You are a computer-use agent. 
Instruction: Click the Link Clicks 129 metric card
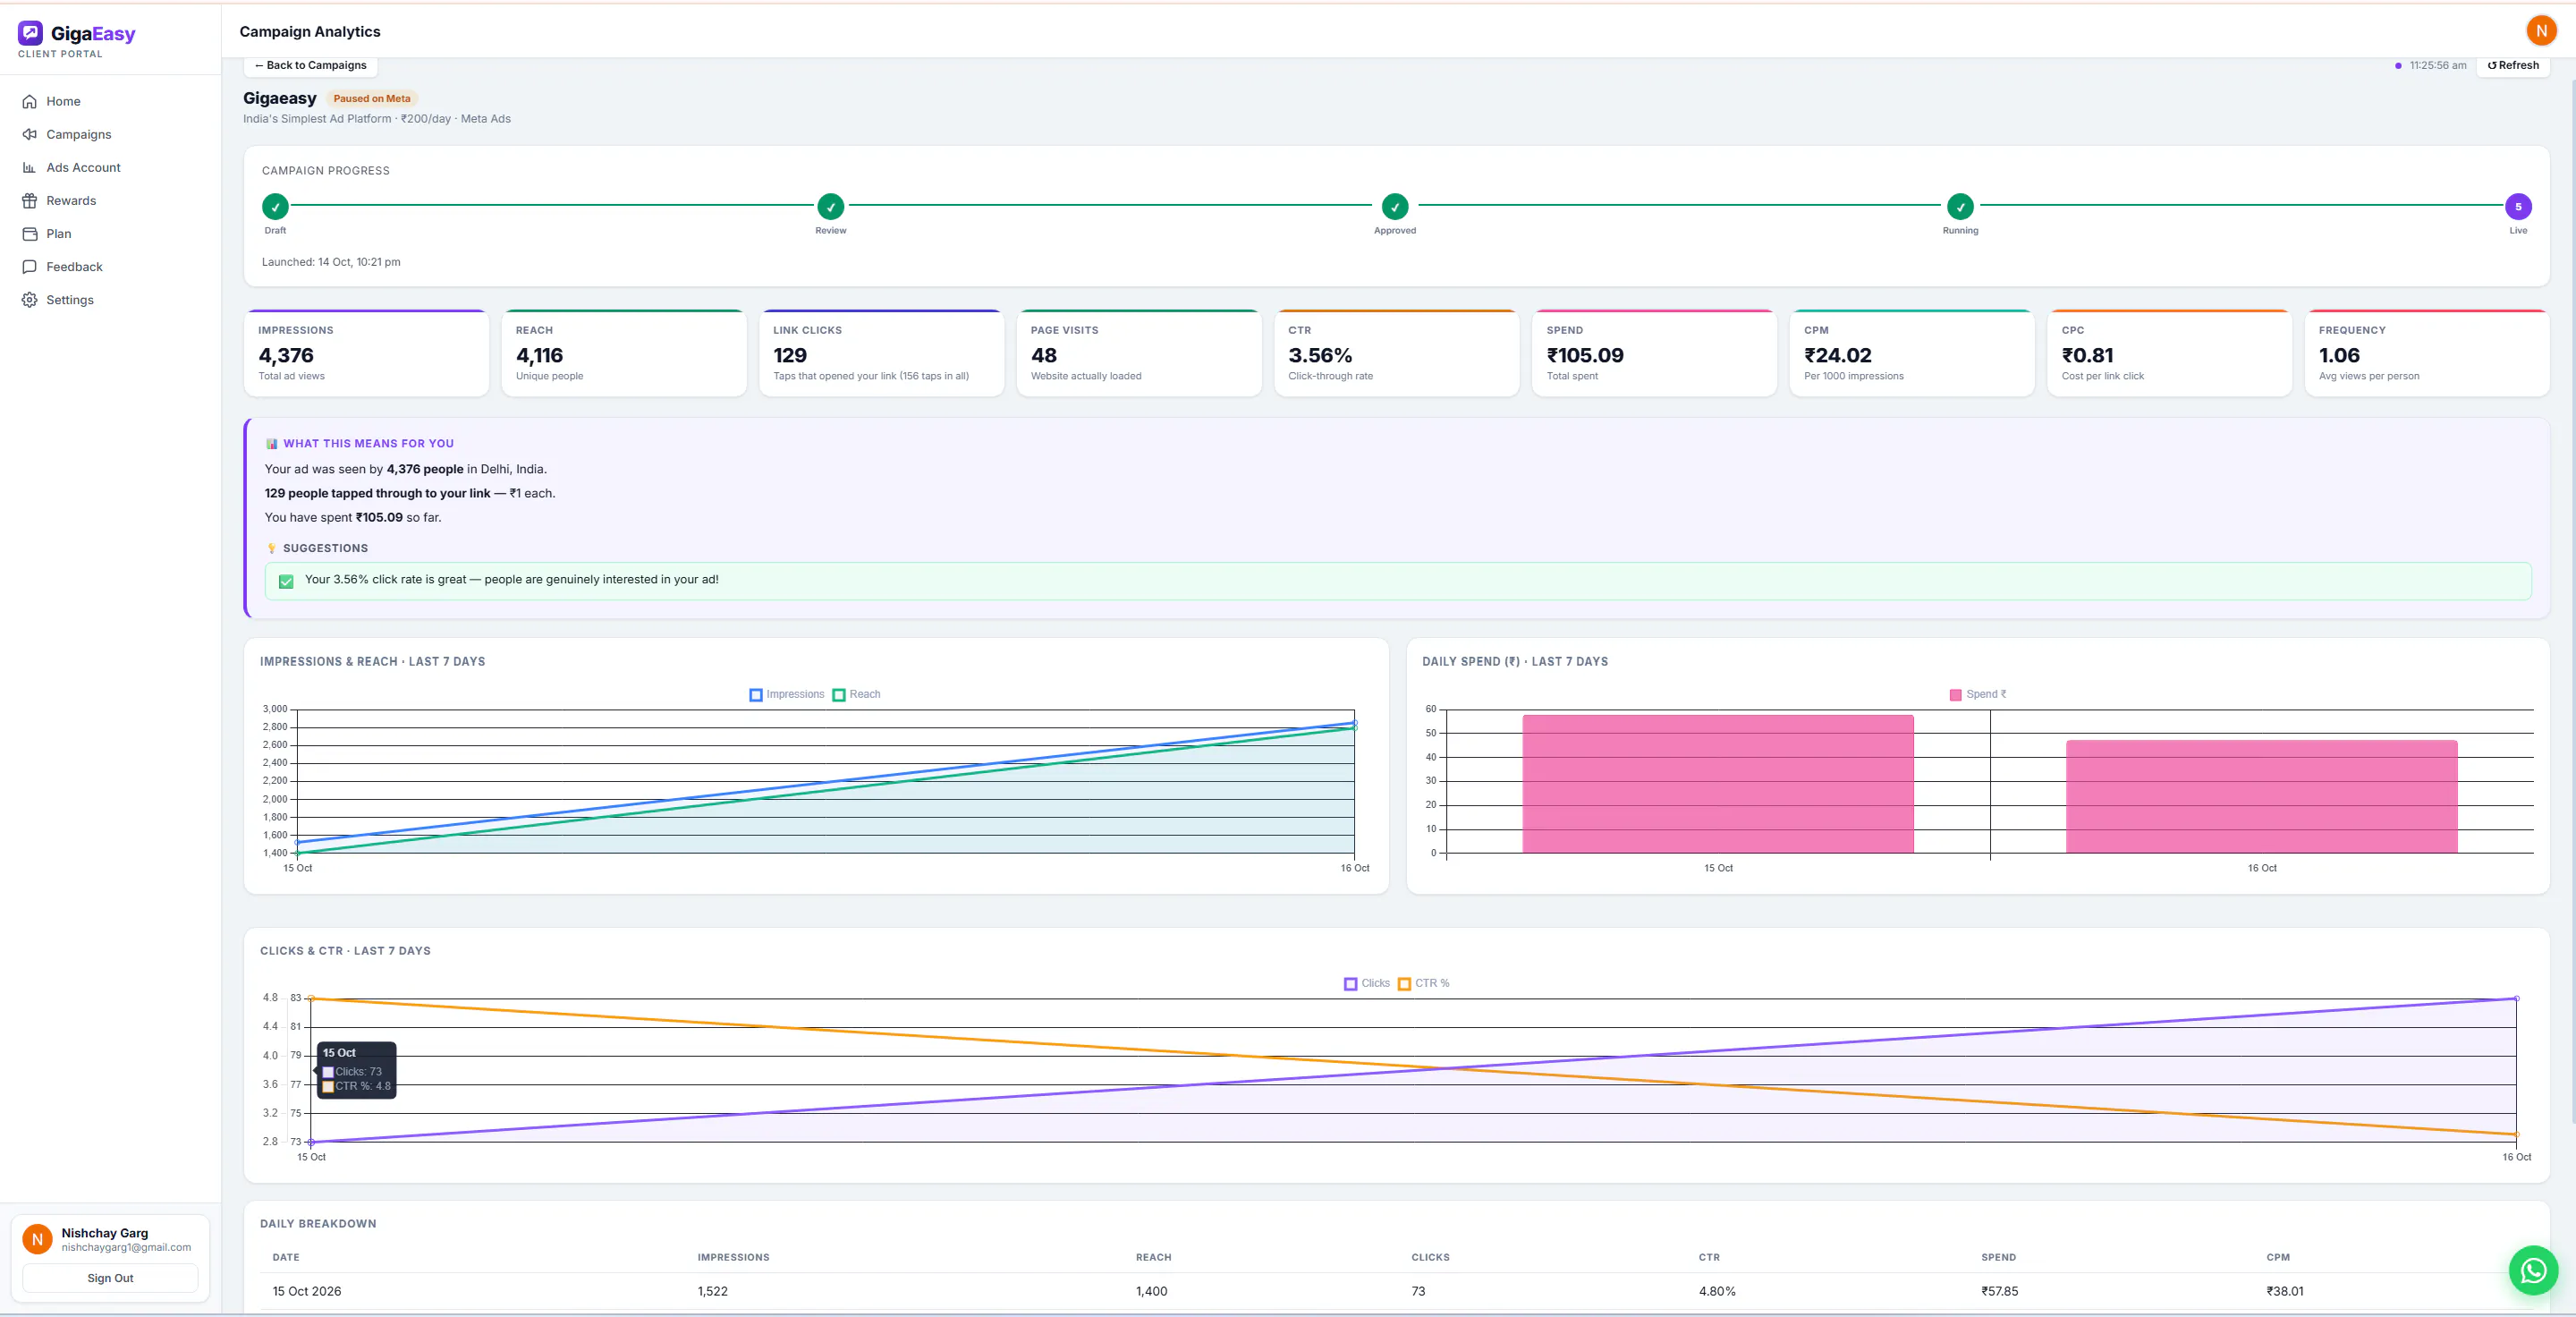pyautogui.click(x=881, y=354)
